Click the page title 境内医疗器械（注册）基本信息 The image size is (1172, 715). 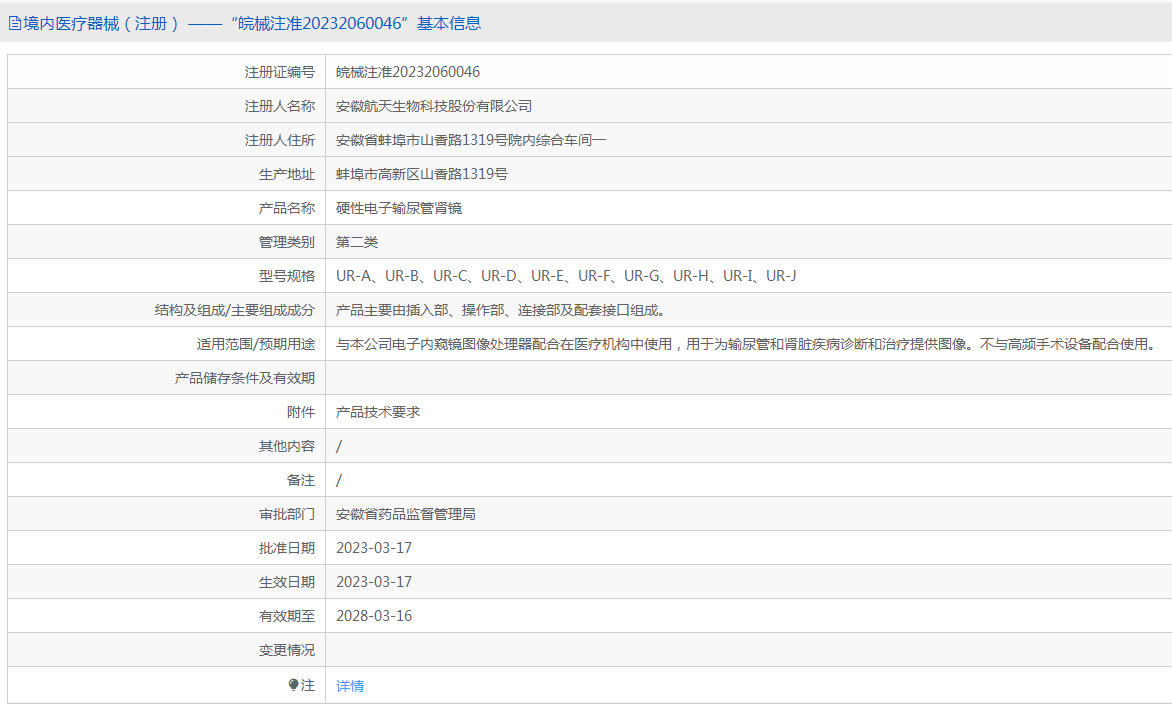[251, 24]
